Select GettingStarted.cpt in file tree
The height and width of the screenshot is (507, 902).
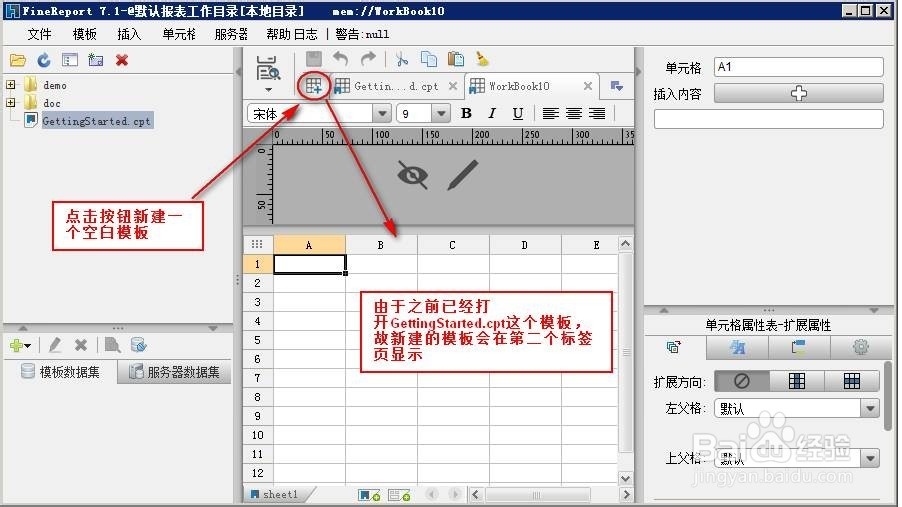(x=96, y=121)
